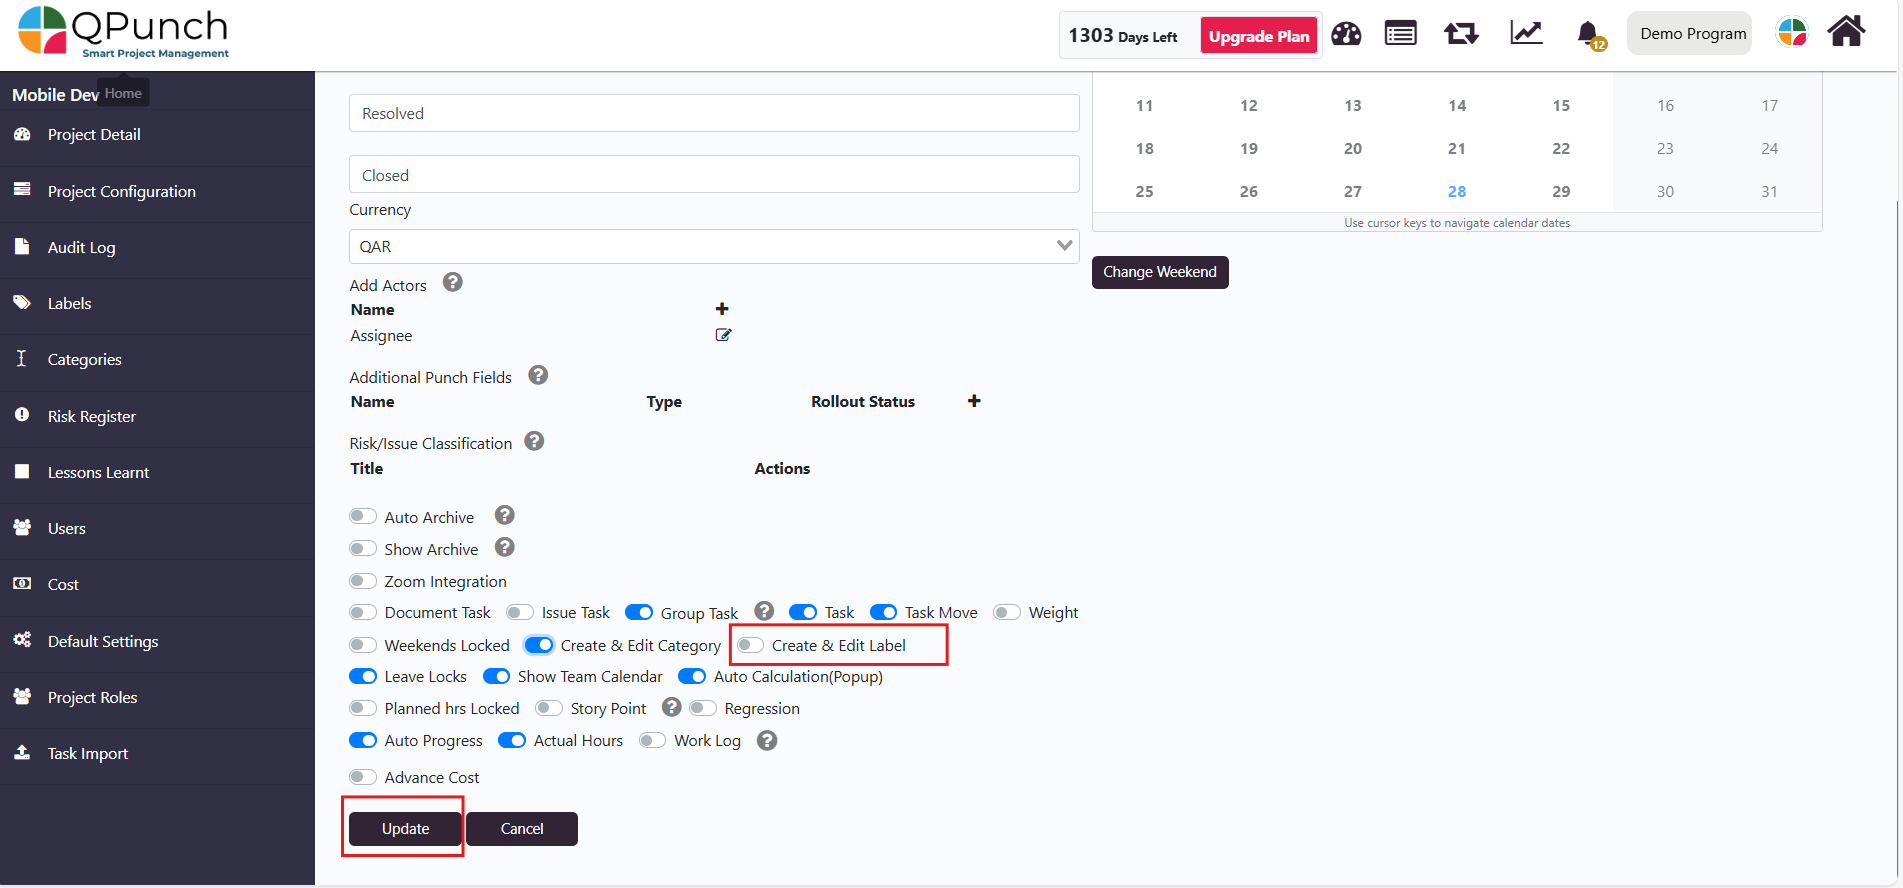Viewport: 1903px width, 888px height.
Task: Select date 28 in the calendar
Action: pyautogui.click(x=1457, y=191)
